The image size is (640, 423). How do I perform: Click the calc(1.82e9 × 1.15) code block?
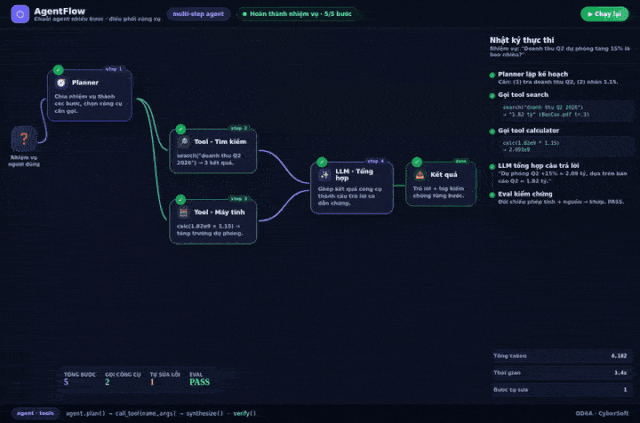(x=566, y=146)
